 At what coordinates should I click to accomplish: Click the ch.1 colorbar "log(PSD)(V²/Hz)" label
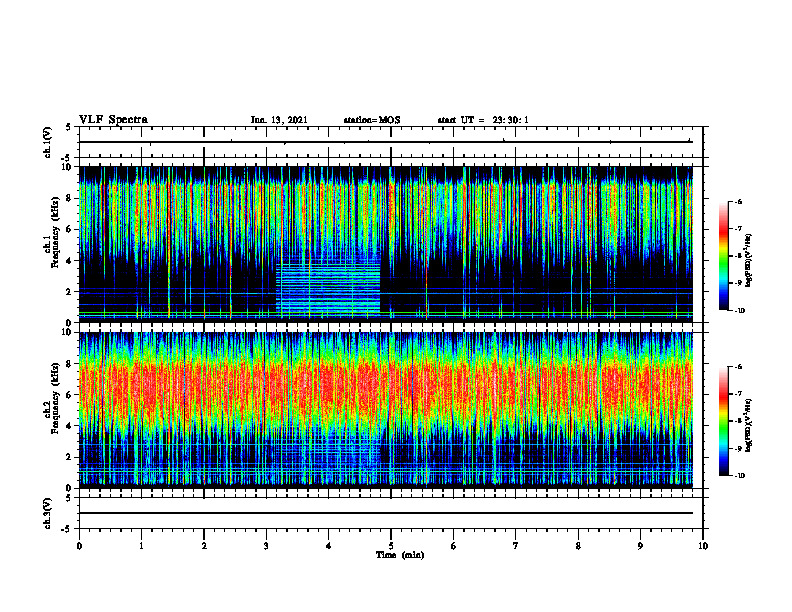point(749,261)
